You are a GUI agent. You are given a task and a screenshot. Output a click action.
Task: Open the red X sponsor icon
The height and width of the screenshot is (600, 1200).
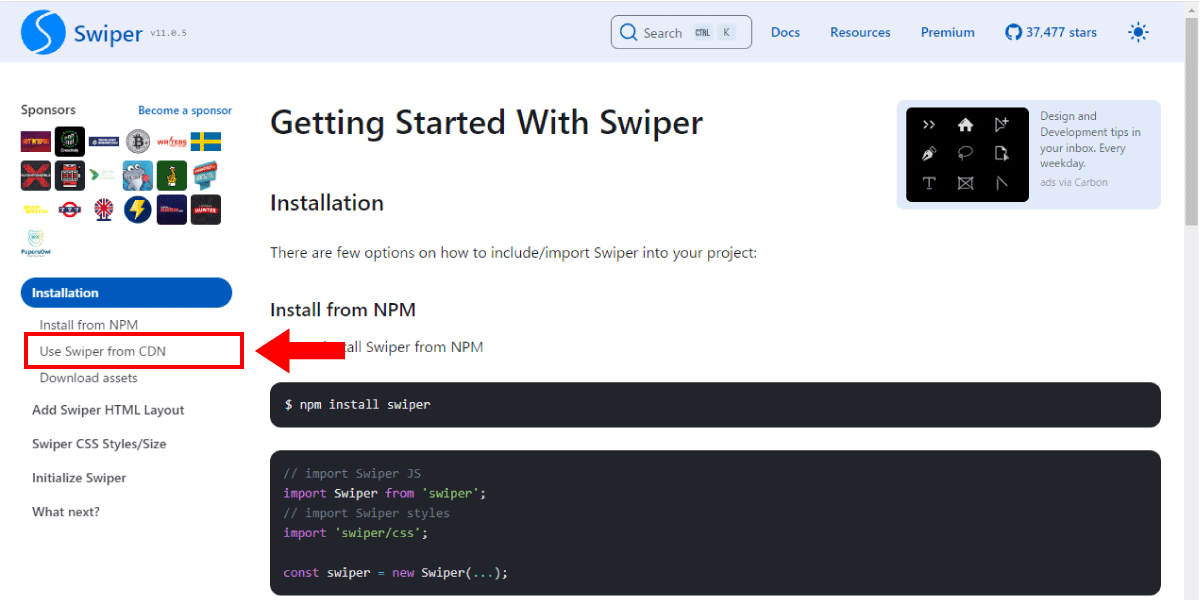(36, 176)
